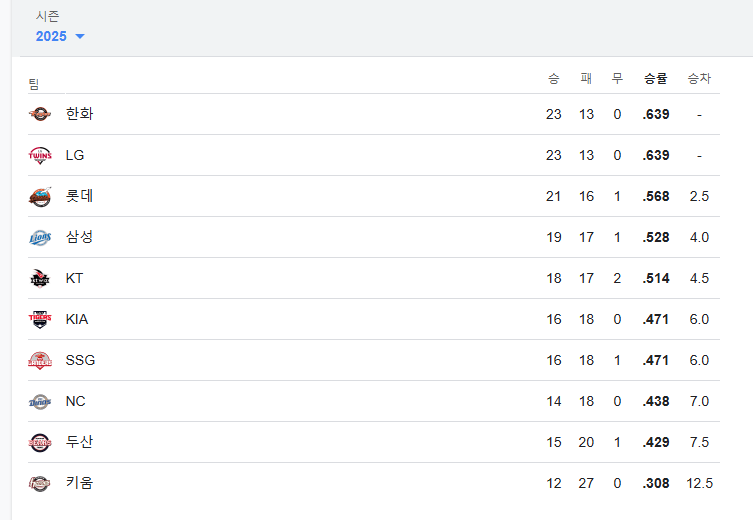Click the Doosan Bears team logo
753x520 pixels.
[x=39, y=442]
